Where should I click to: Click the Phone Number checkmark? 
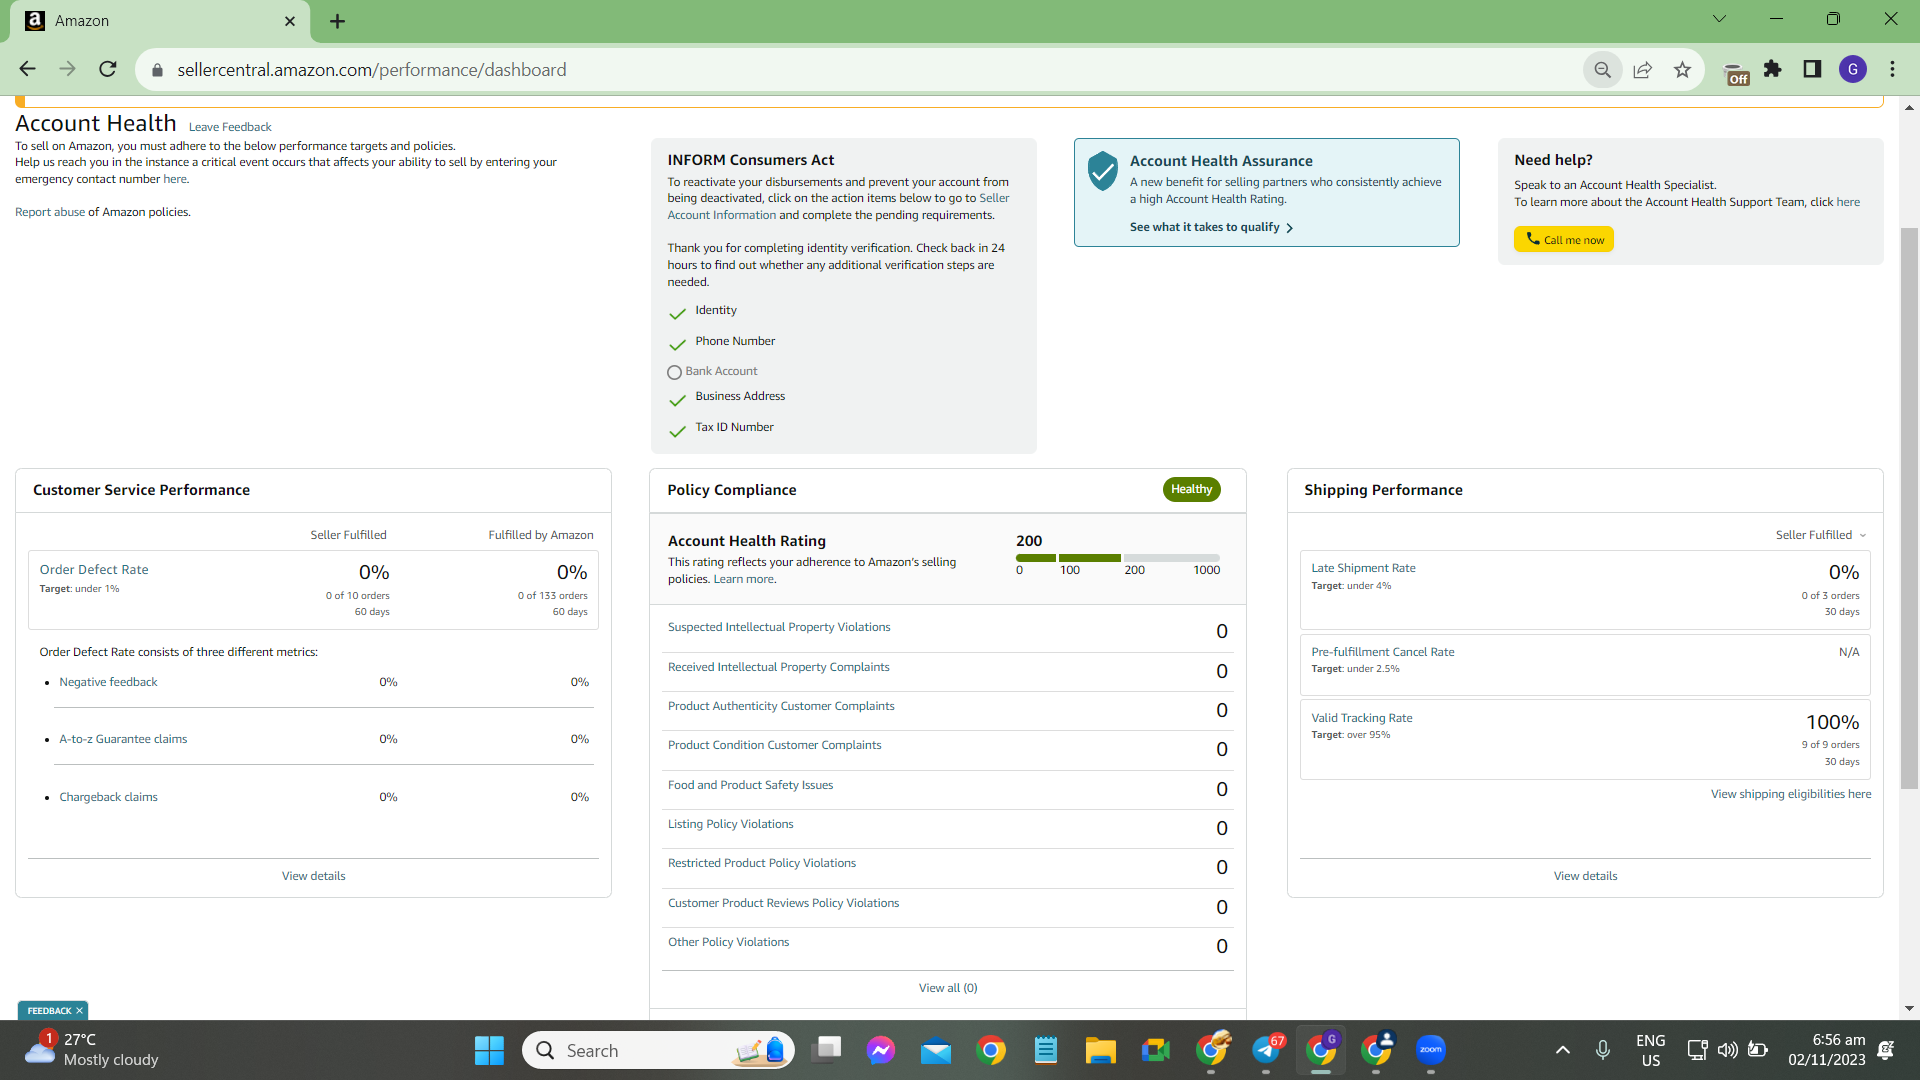pyautogui.click(x=677, y=344)
